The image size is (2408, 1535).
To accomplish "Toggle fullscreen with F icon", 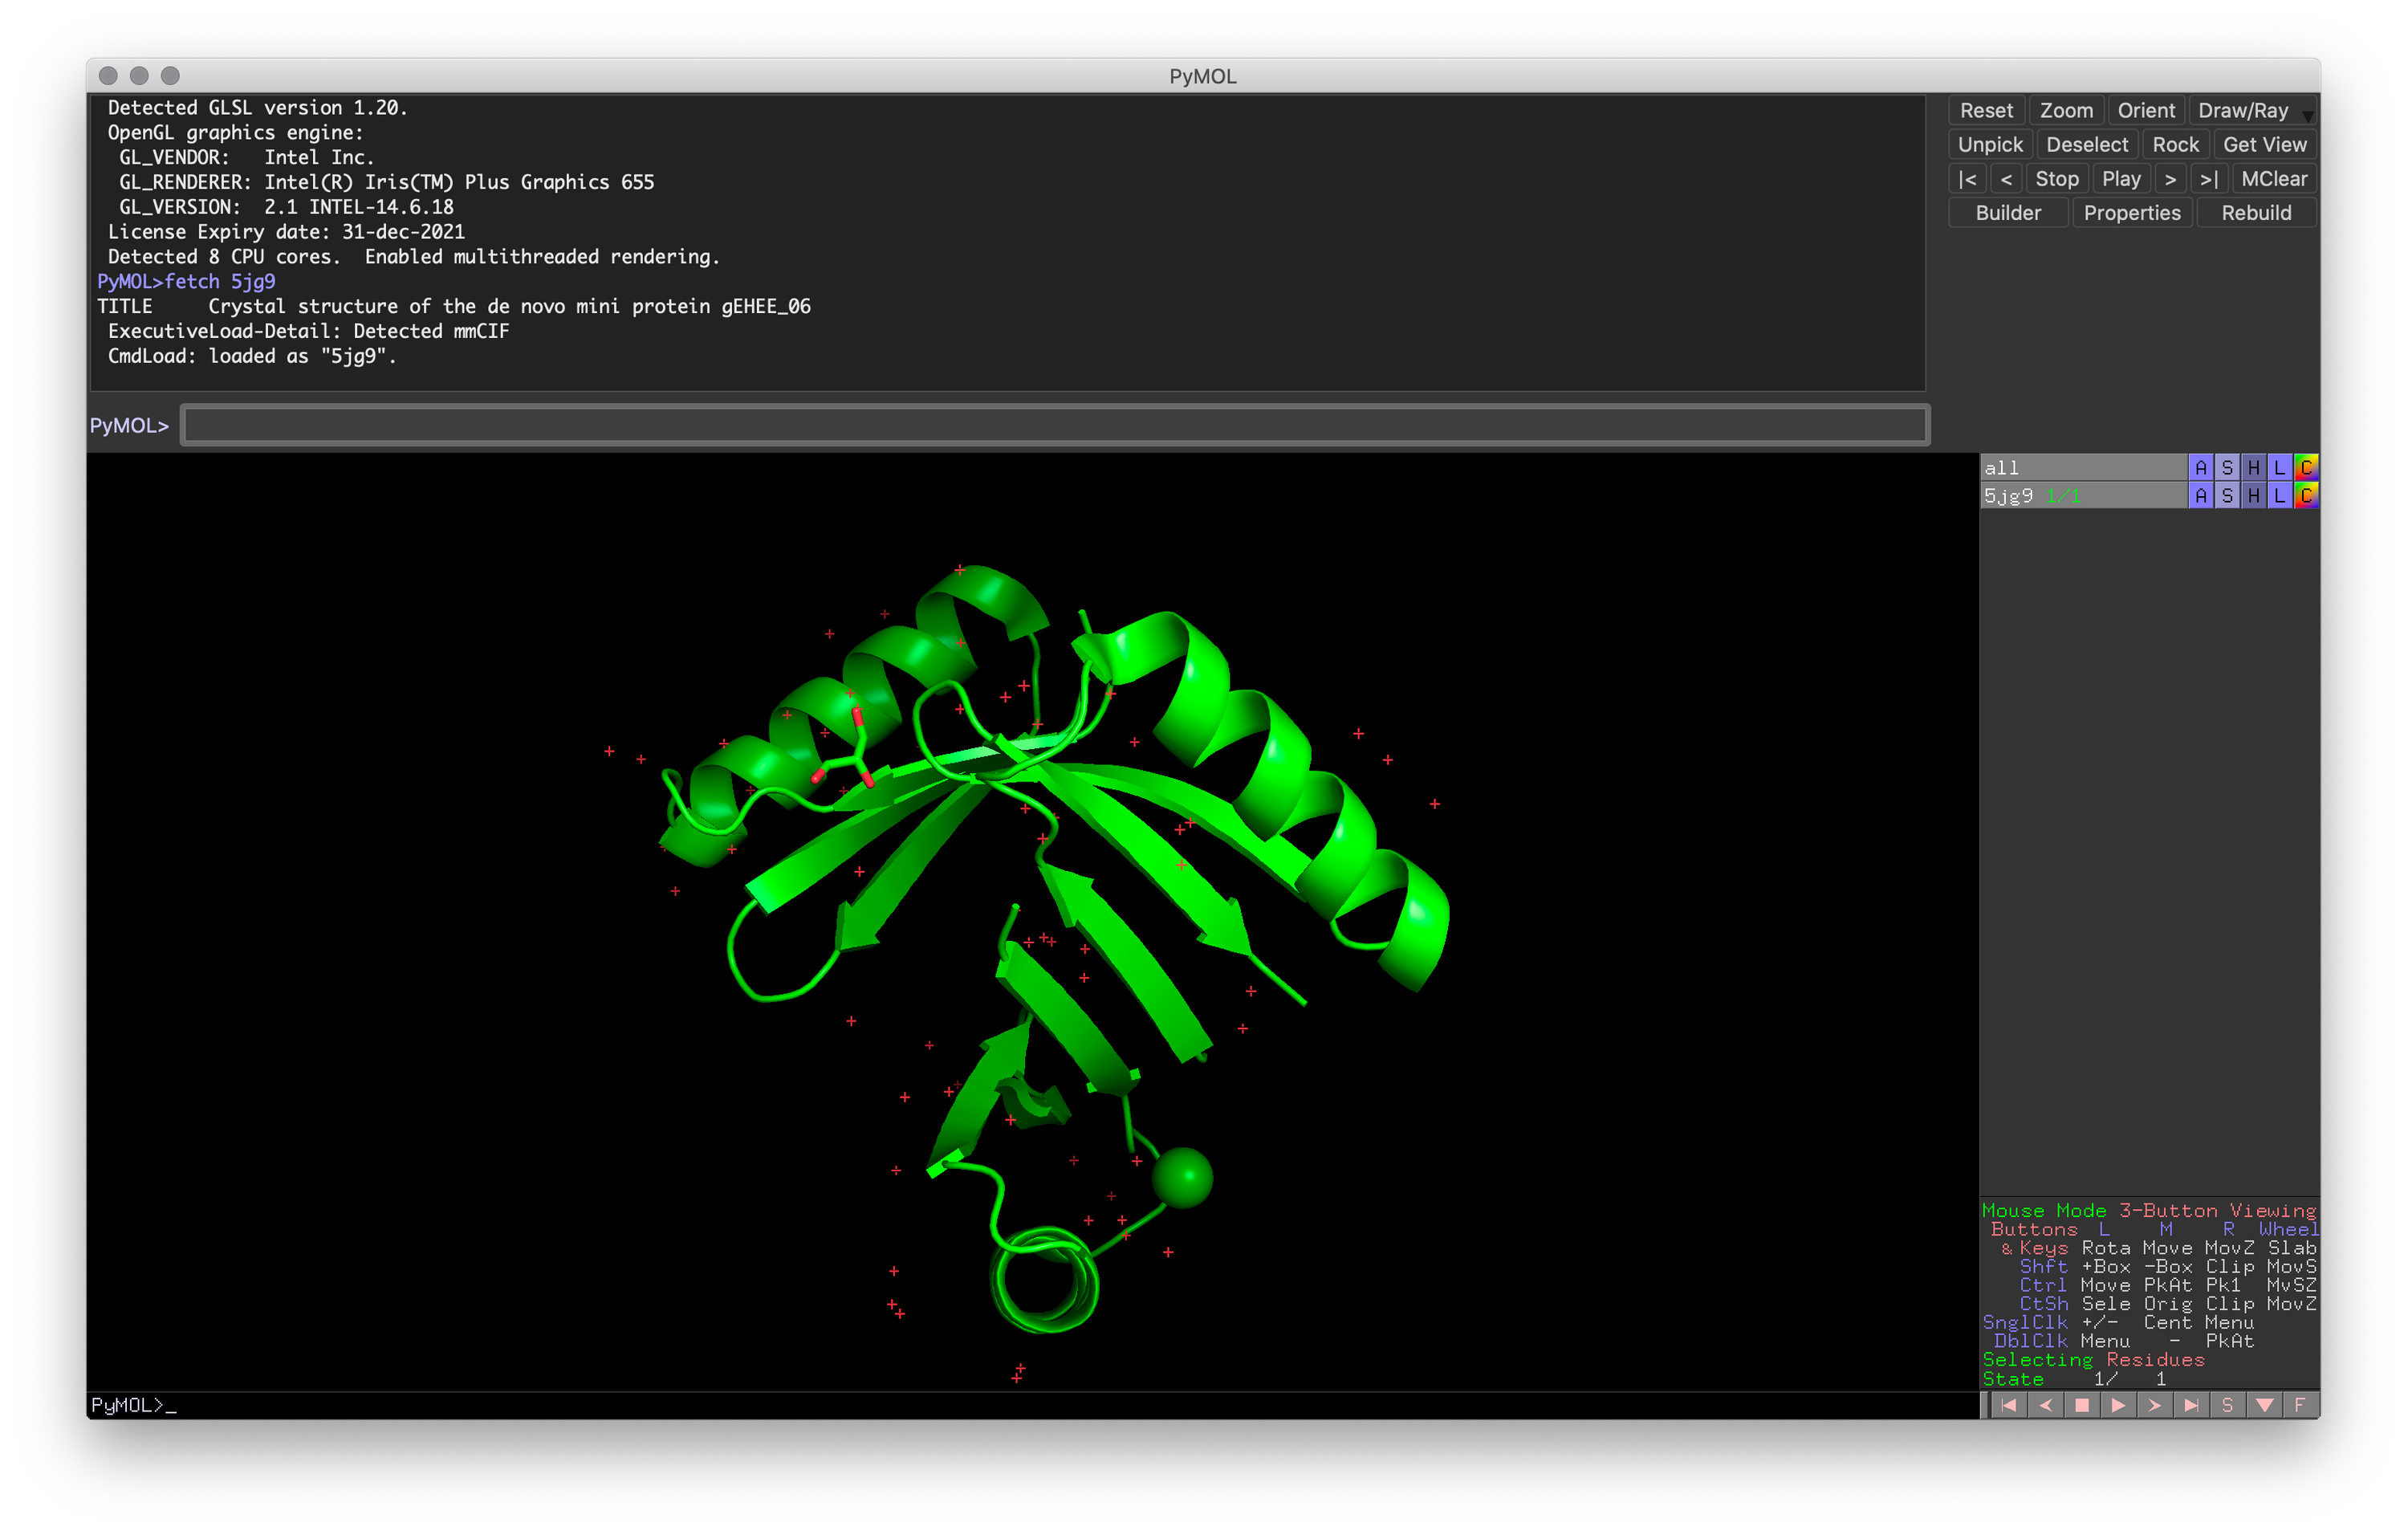I will pos(2300,1405).
